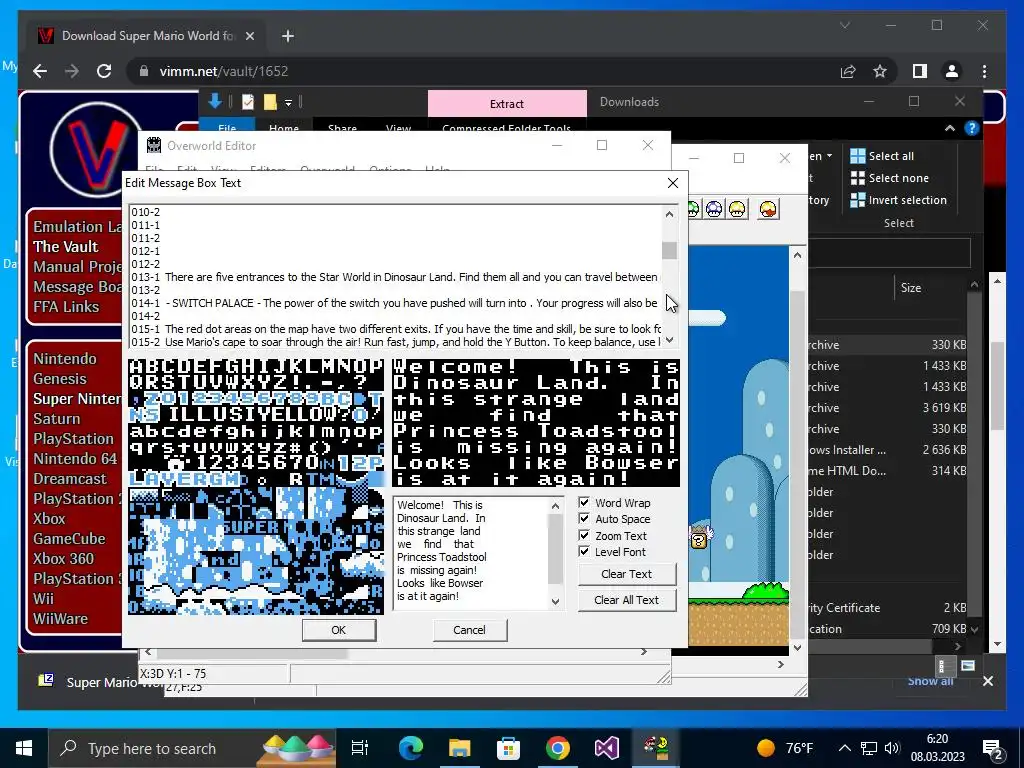Click the Properties icon in Explorer quick access toolbar
The image size is (1024, 768).
[248, 102]
